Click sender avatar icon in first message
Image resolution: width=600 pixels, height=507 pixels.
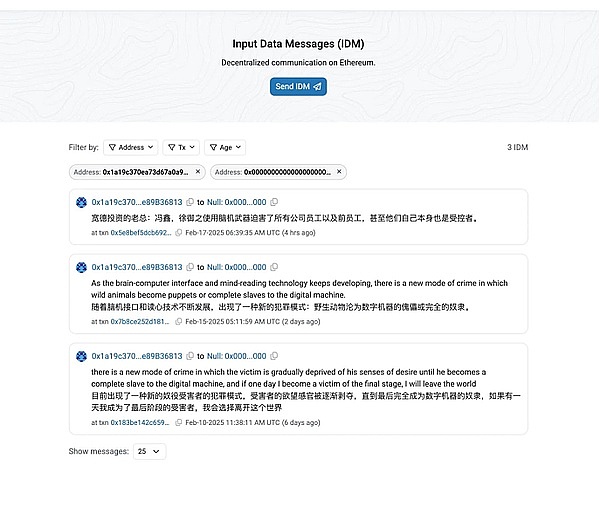(x=82, y=202)
